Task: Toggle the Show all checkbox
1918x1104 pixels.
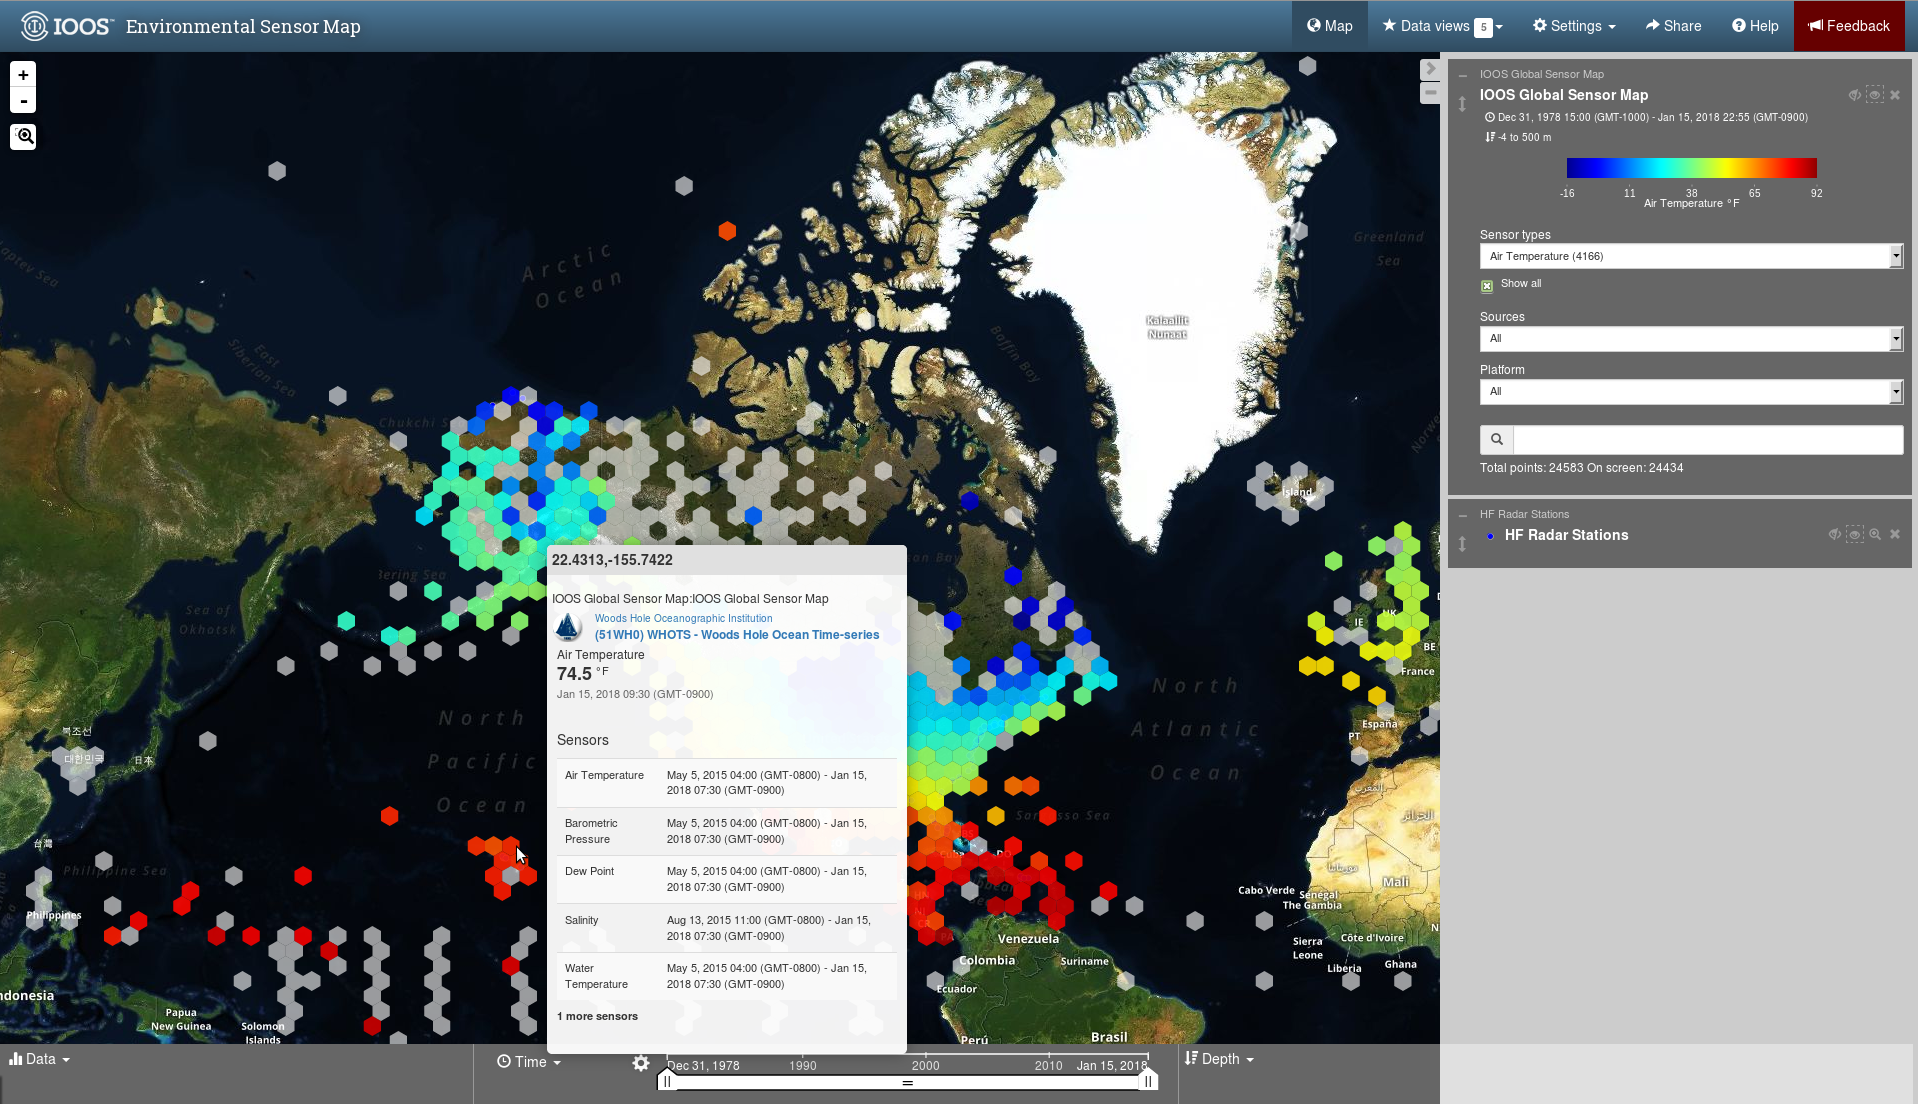Action: [x=1487, y=286]
